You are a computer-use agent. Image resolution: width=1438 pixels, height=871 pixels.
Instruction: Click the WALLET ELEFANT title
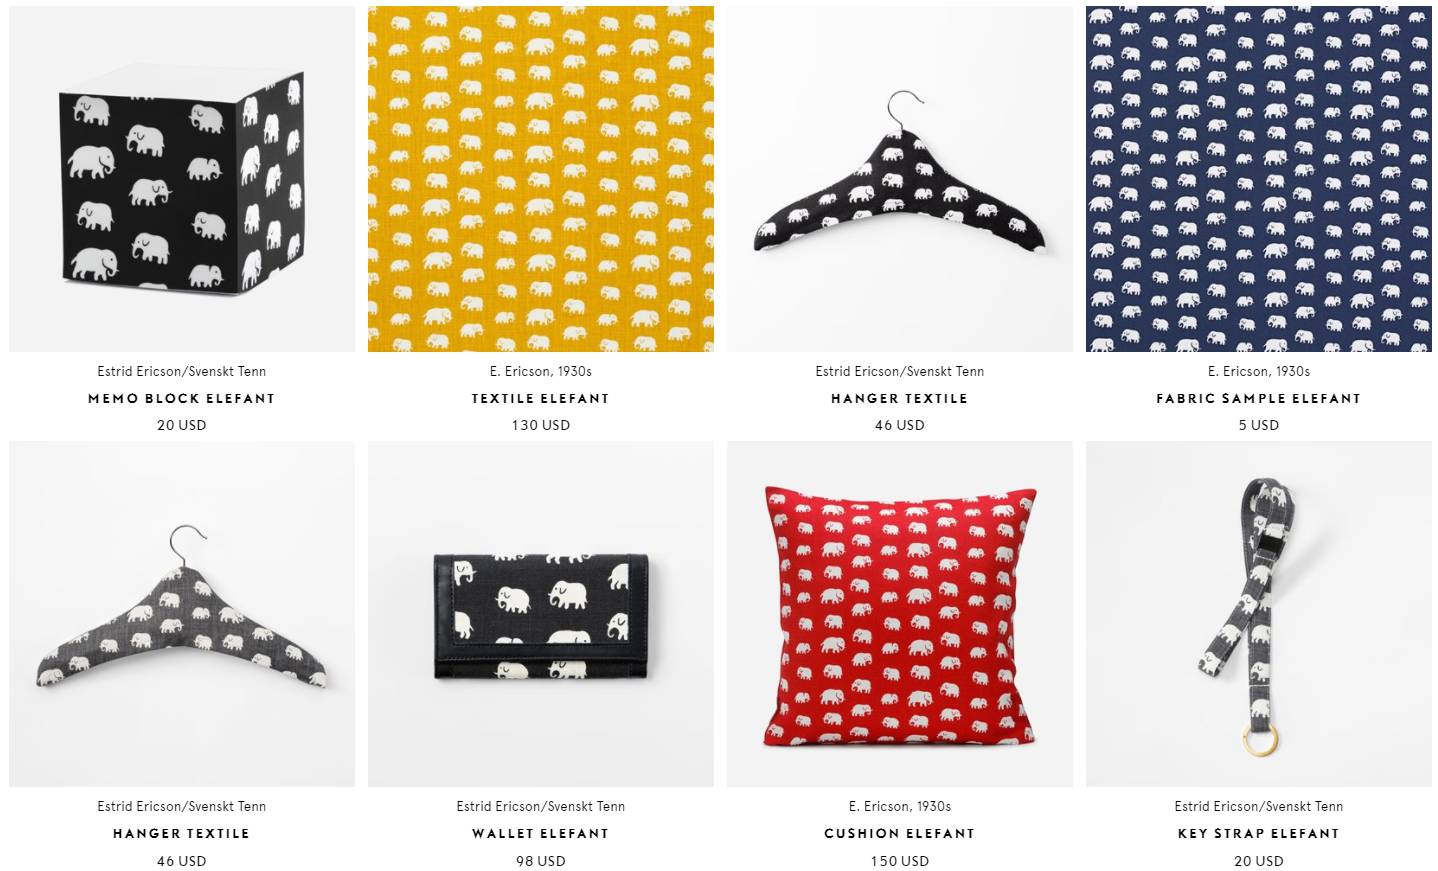tap(541, 833)
